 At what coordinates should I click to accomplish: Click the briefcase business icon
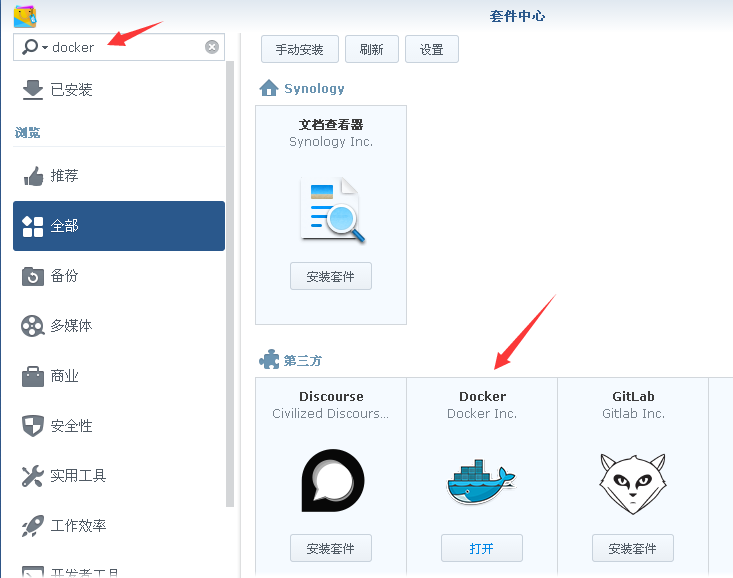pos(33,376)
